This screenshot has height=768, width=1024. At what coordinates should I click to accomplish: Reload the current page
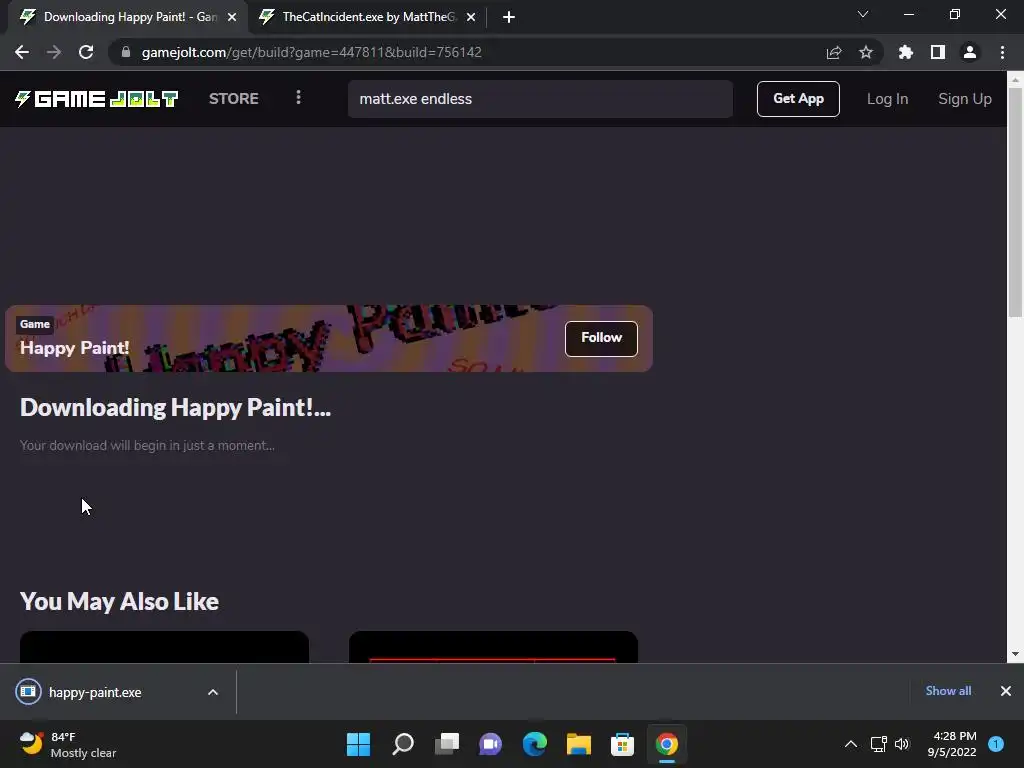pyautogui.click(x=86, y=52)
